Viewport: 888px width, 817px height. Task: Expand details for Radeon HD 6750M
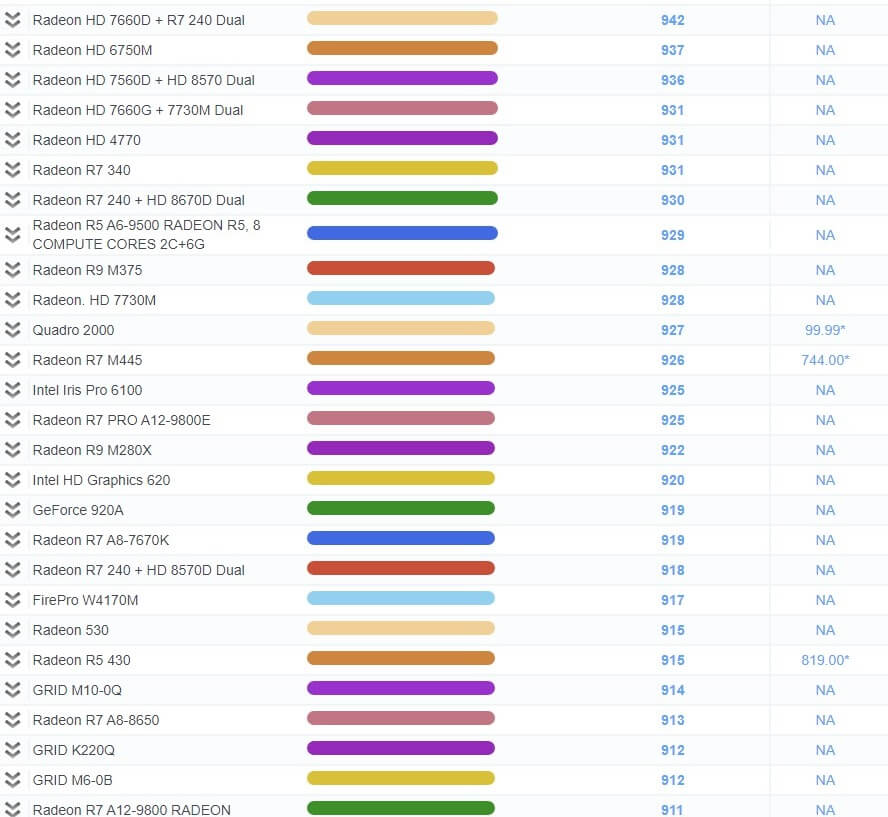[12, 50]
